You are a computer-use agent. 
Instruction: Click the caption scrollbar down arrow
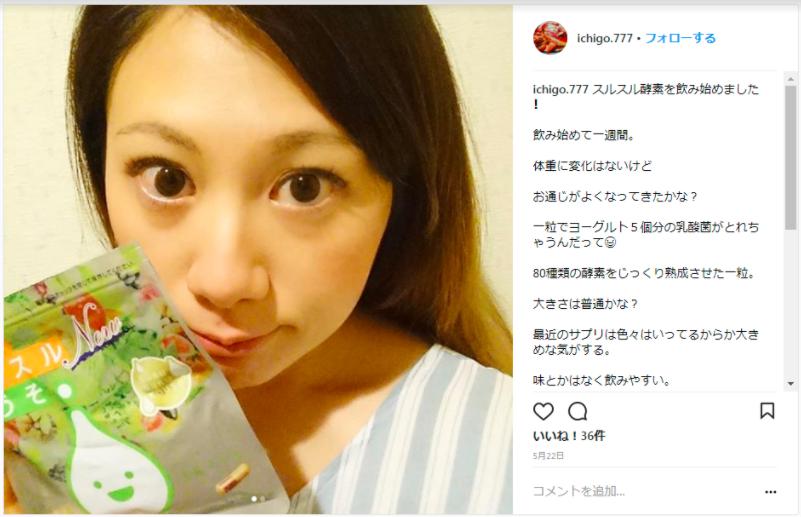790,383
